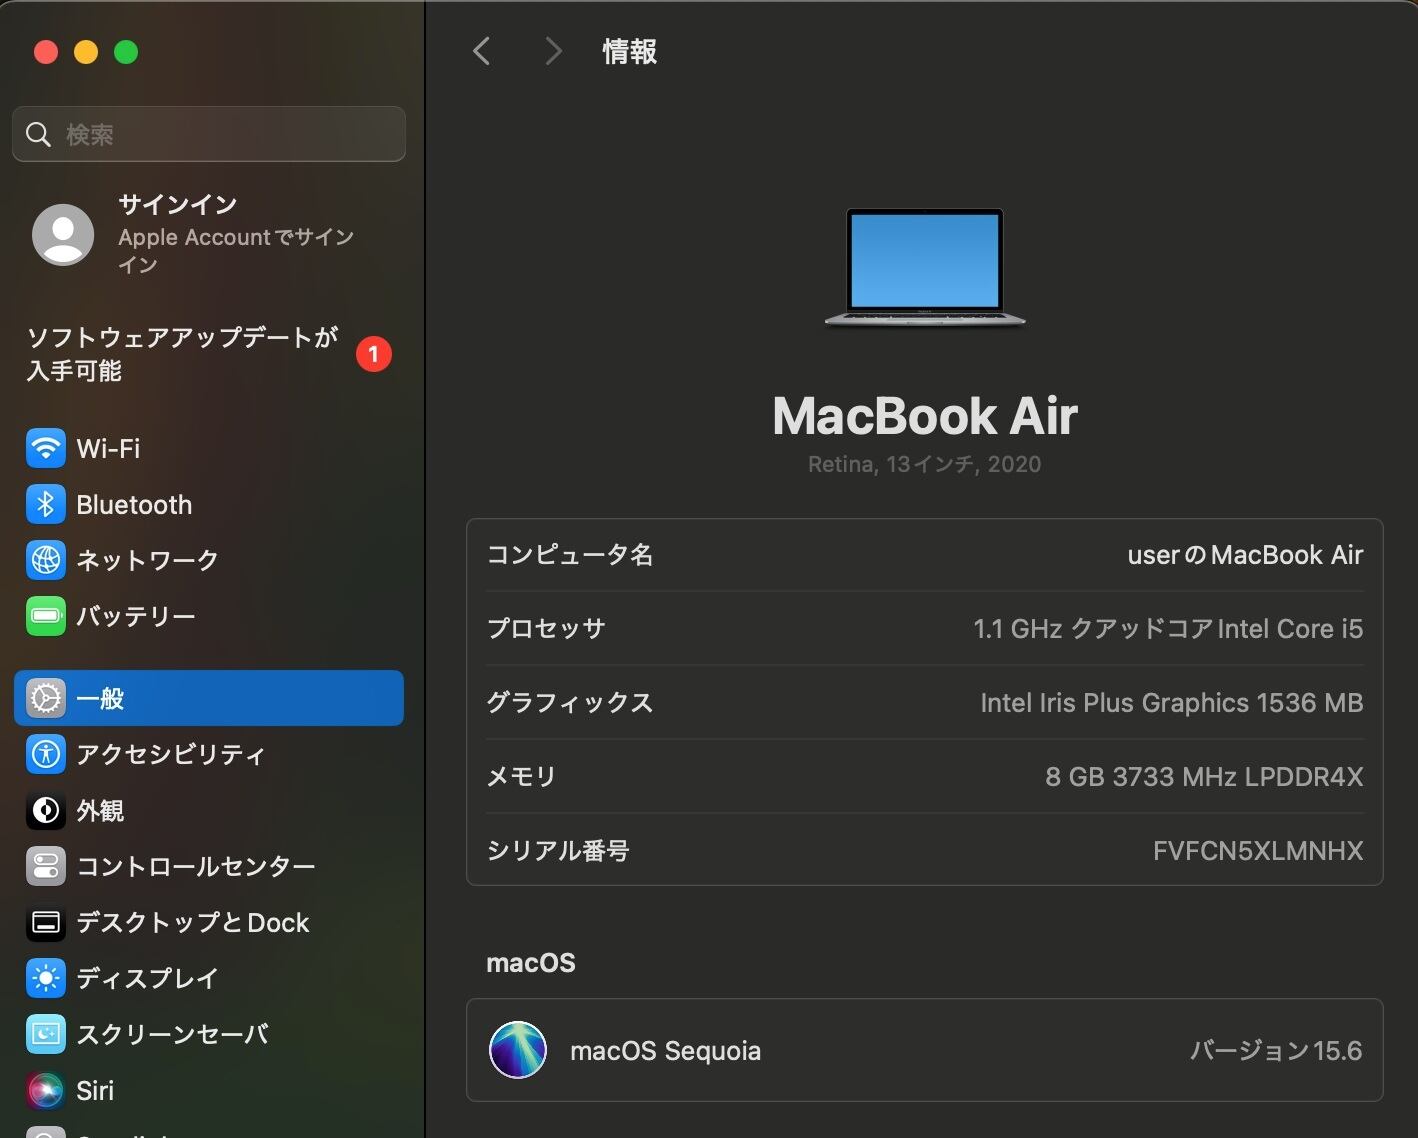
Task: Click the 情報 page title
Action: pos(630,51)
